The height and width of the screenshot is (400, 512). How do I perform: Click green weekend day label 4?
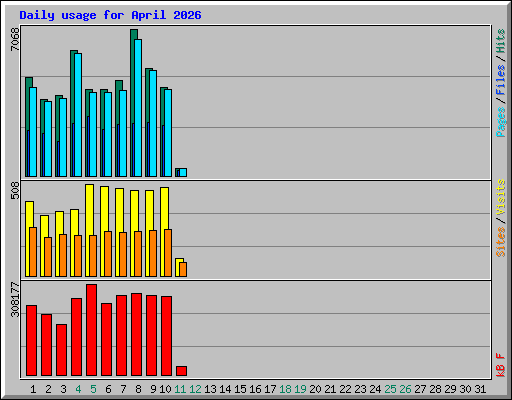pos(78,389)
